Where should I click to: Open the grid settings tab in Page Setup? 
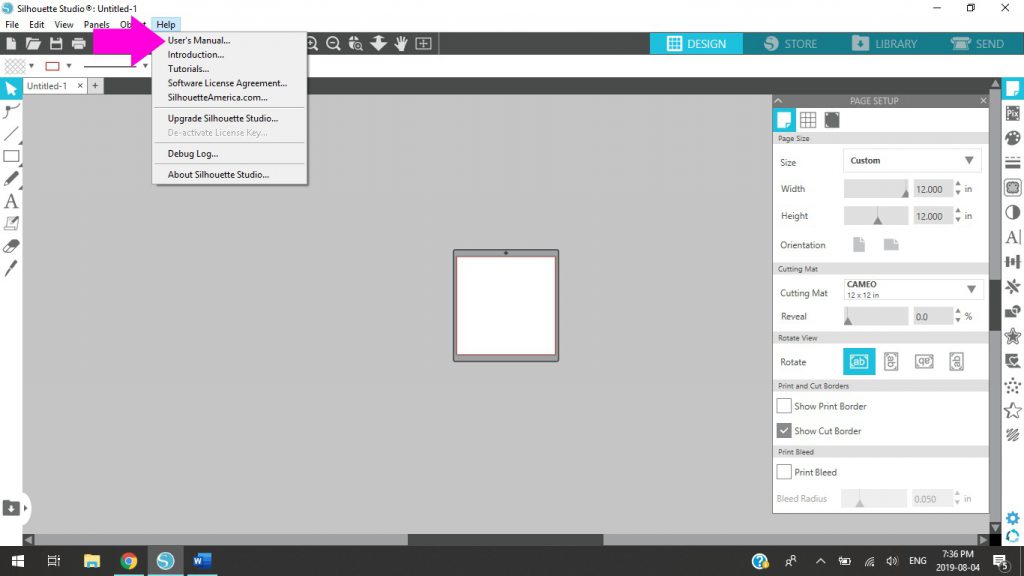point(808,120)
